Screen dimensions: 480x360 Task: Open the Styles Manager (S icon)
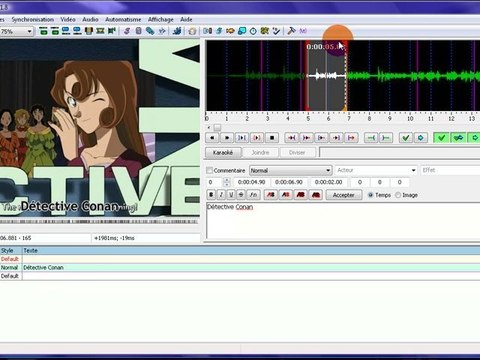(x=127, y=31)
